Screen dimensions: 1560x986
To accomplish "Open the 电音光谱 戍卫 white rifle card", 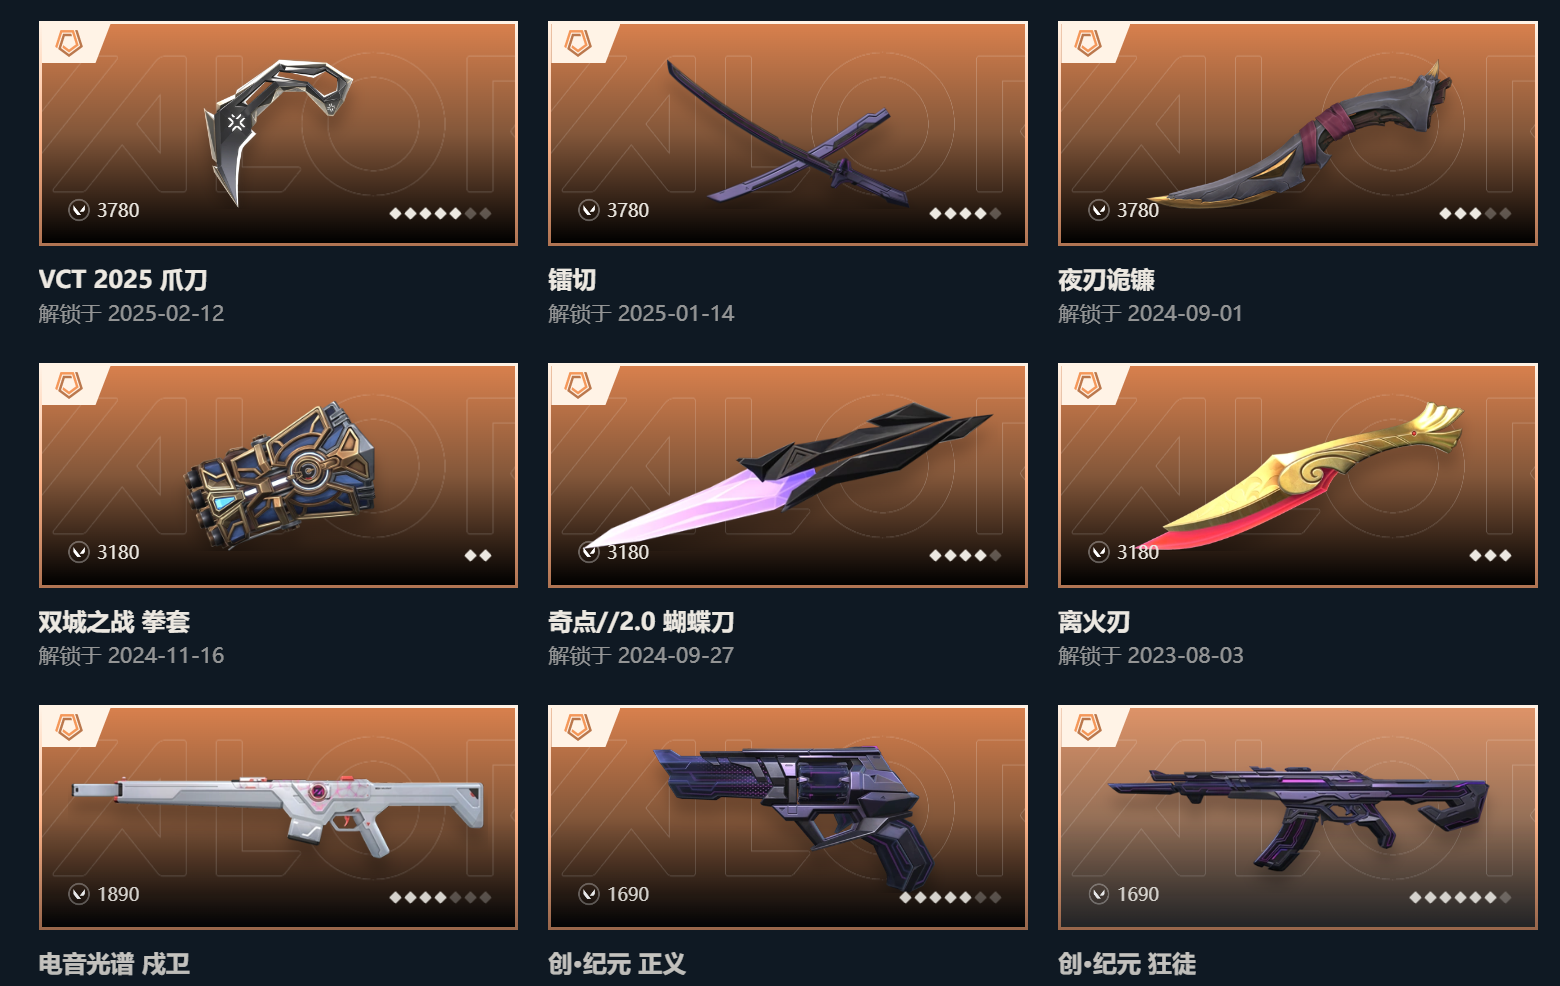I will pyautogui.click(x=278, y=817).
